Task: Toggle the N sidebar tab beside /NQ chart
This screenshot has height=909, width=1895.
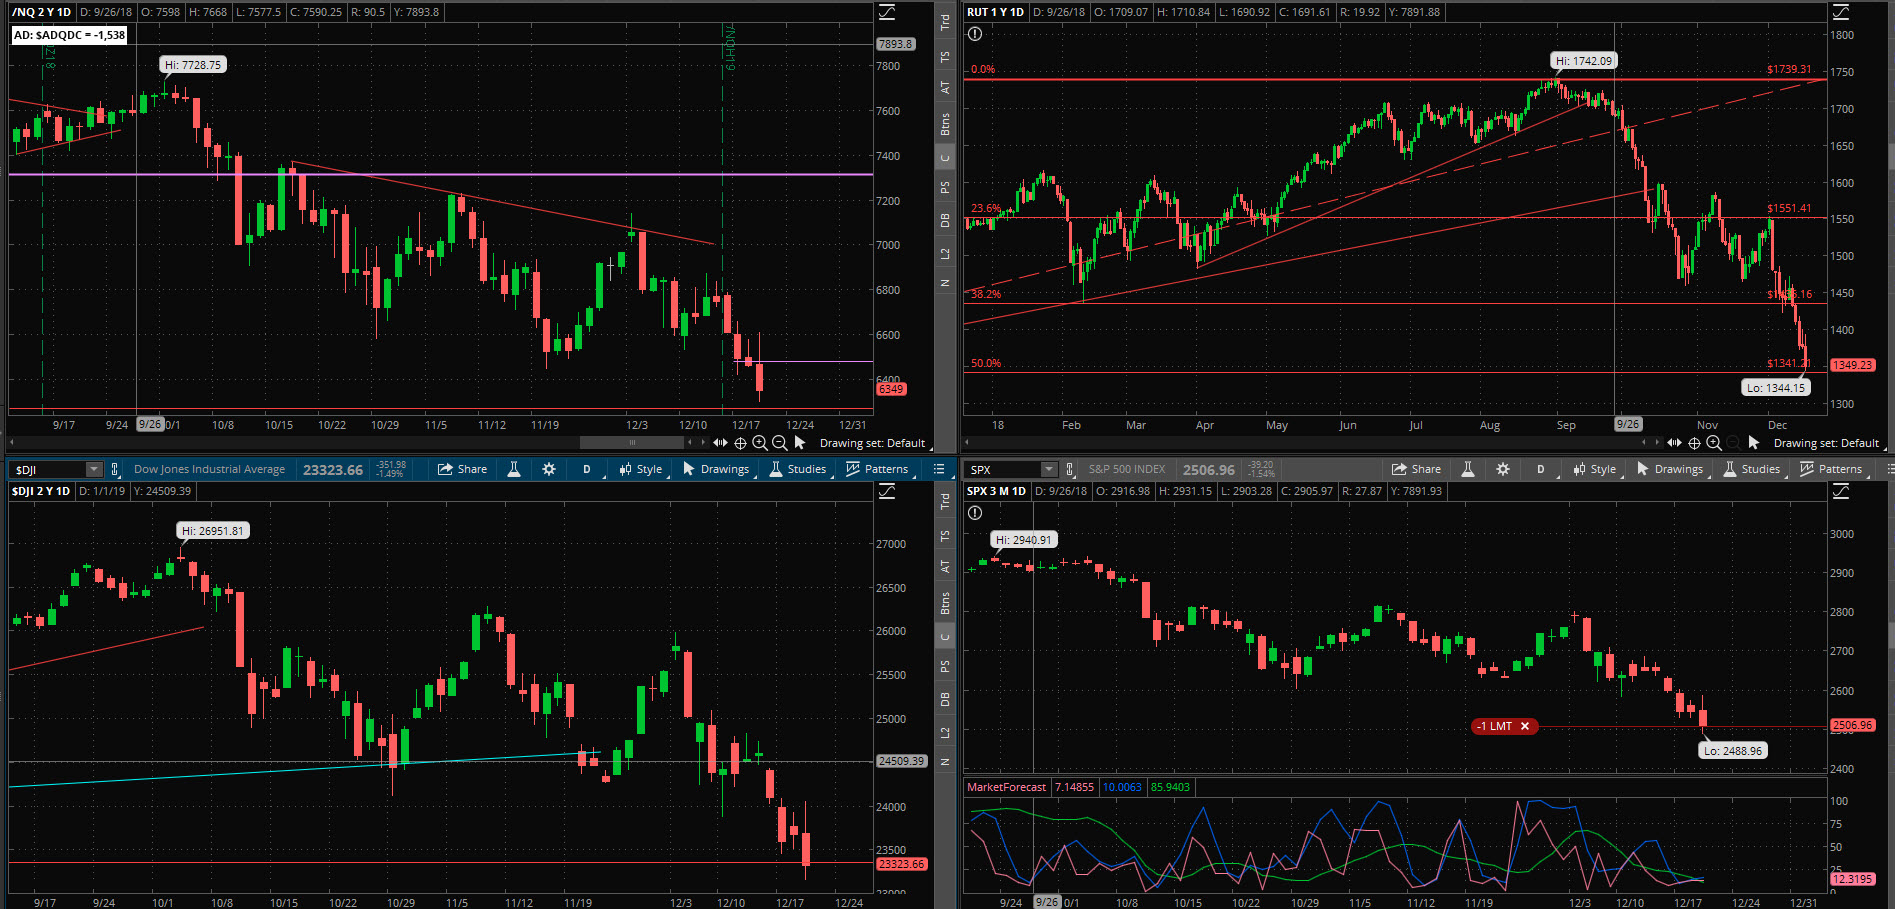Action: coord(945,283)
